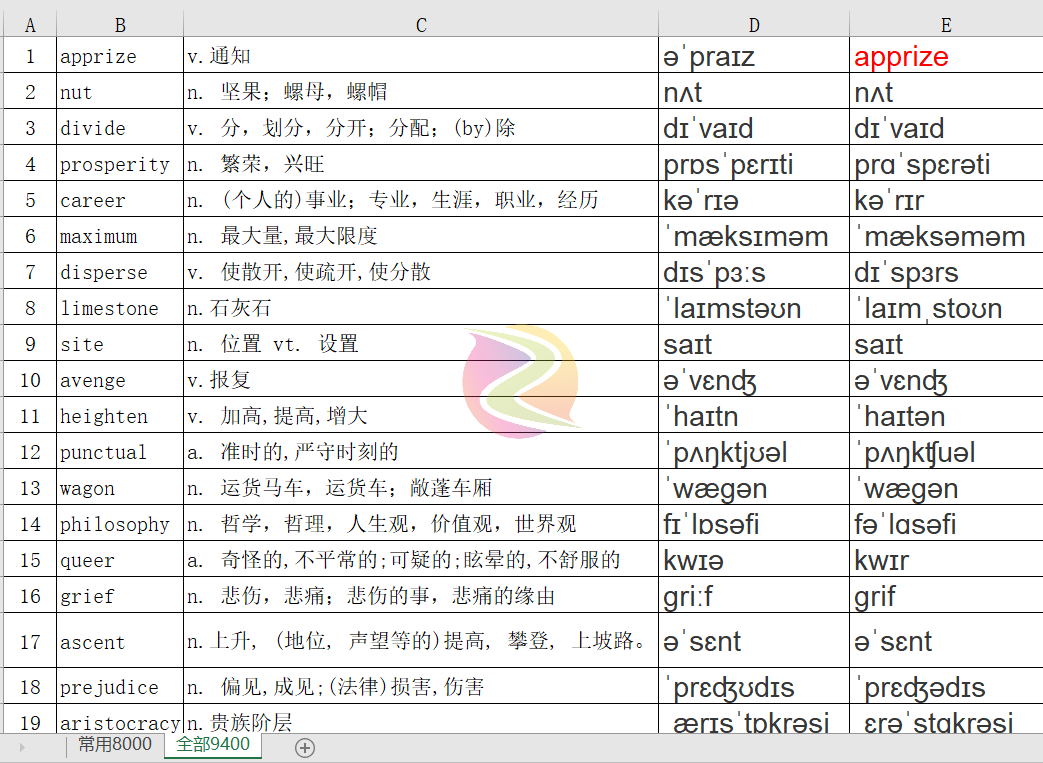
Task: Select column E header
Action: click(x=946, y=25)
